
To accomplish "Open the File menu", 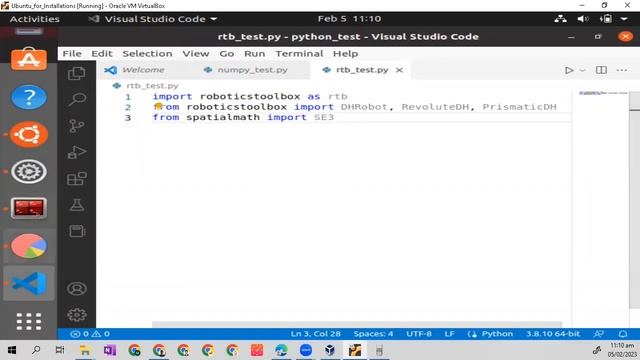I will click(x=72, y=53).
